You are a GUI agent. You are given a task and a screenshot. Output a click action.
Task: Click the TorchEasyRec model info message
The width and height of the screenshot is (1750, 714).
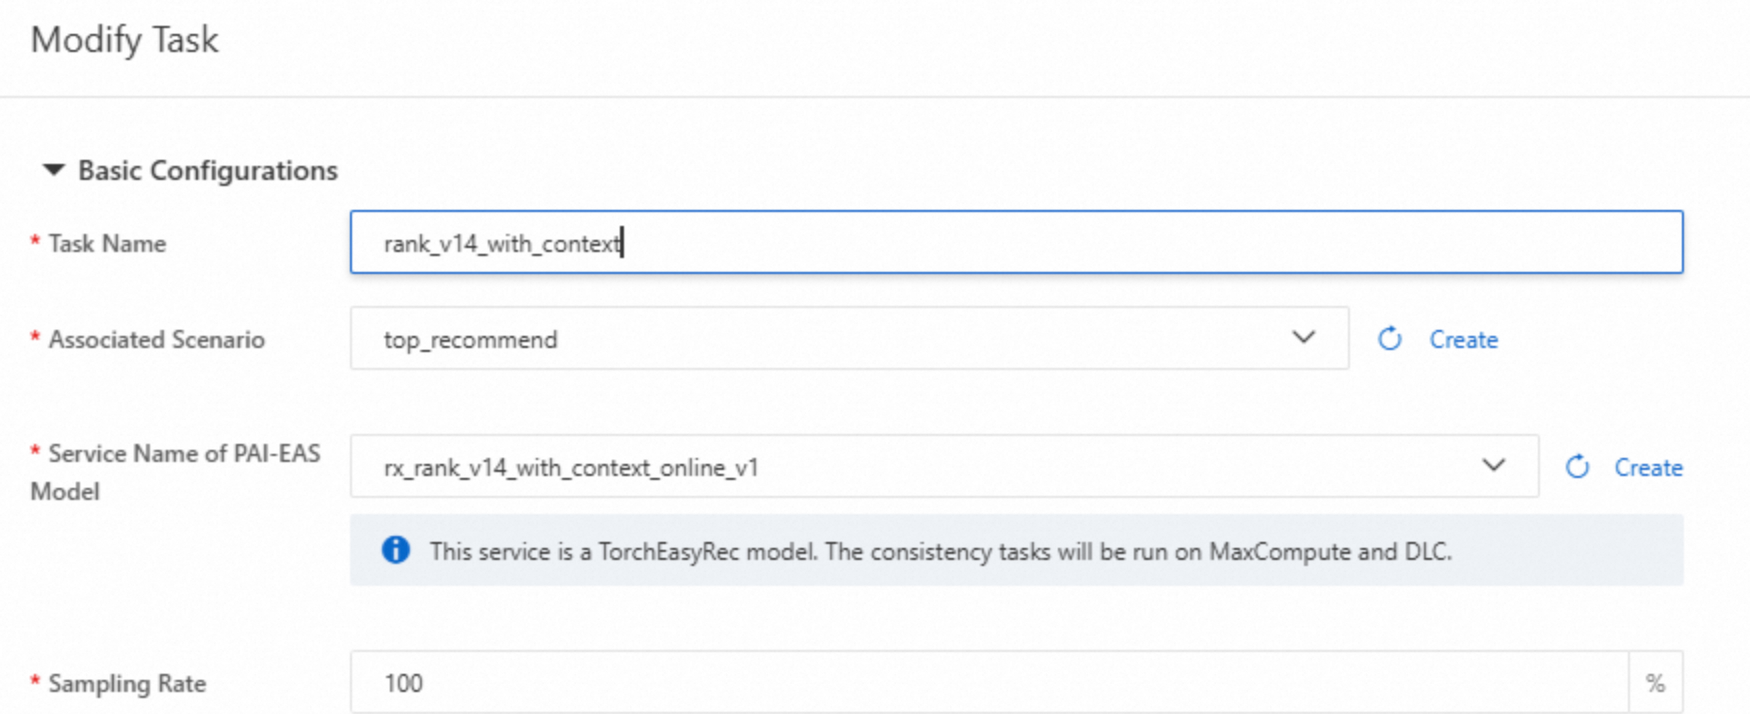click(x=940, y=552)
